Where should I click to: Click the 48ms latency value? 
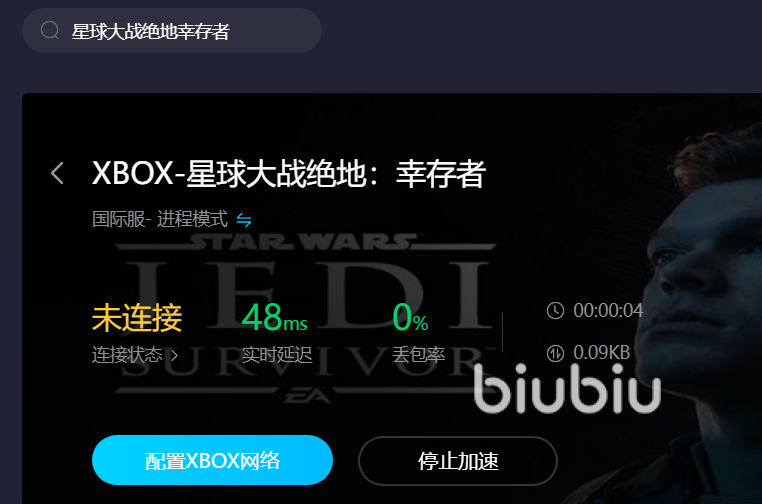pos(275,317)
